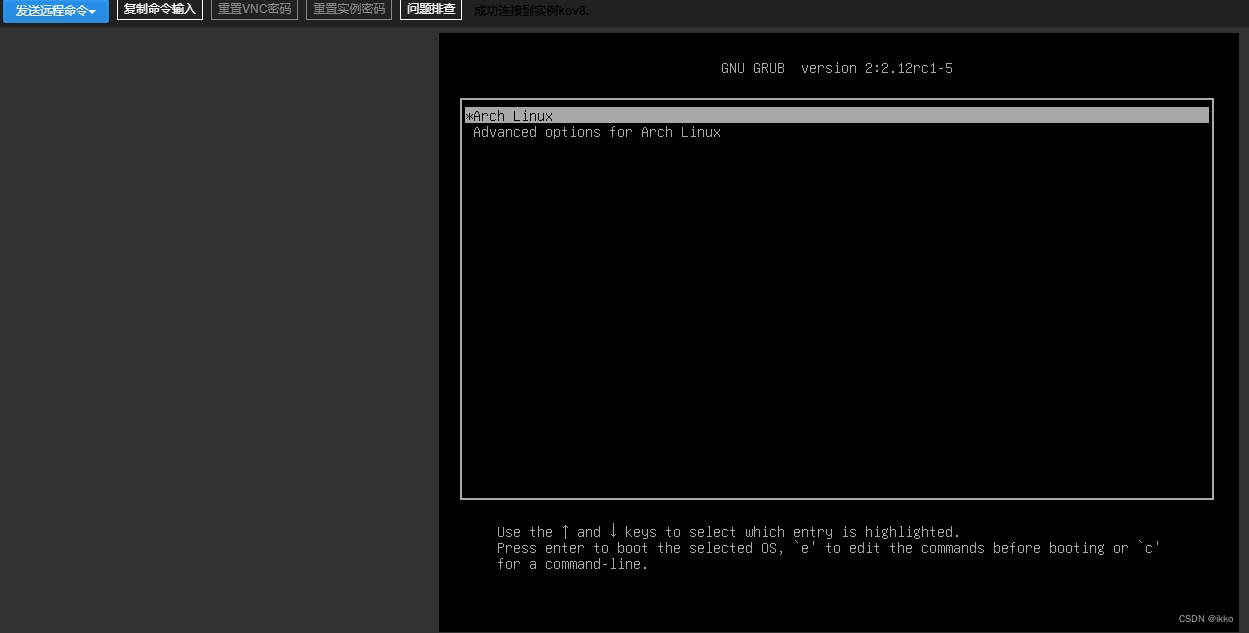Open the 问题排查 troubleshooting panel
Screen dimensions: 1249x633
[x=430, y=9]
